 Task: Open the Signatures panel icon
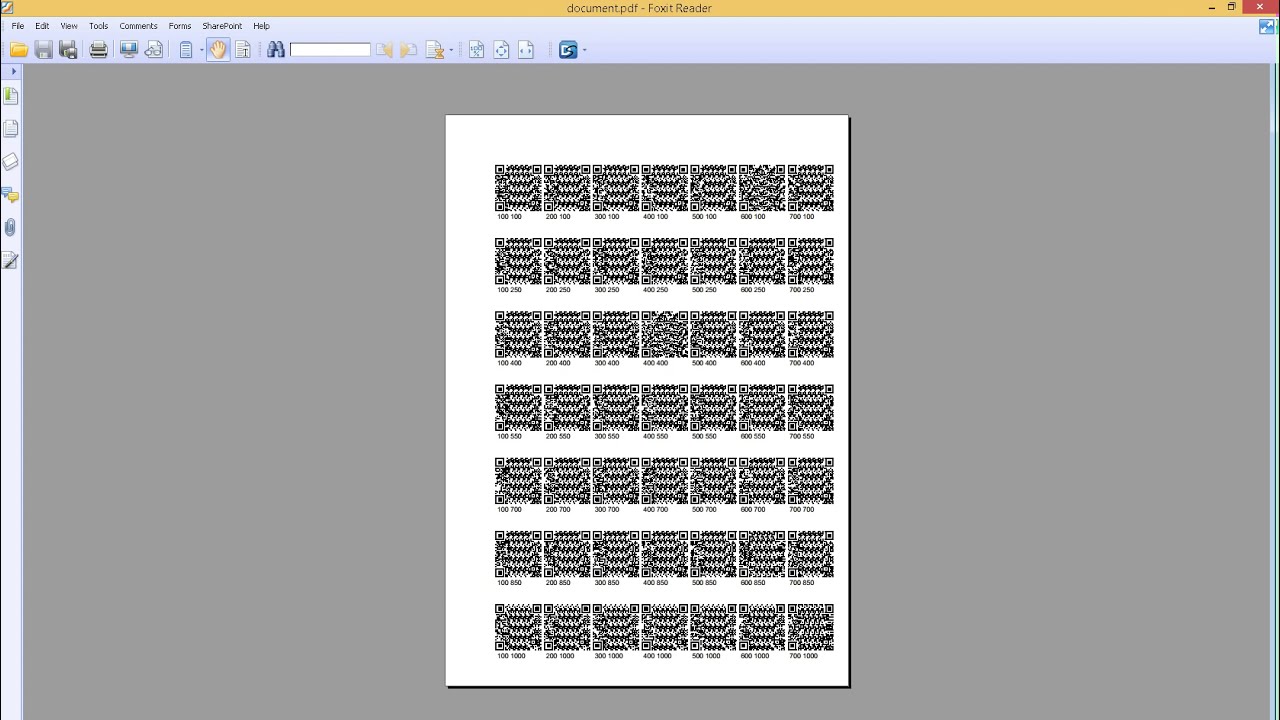(x=11, y=261)
